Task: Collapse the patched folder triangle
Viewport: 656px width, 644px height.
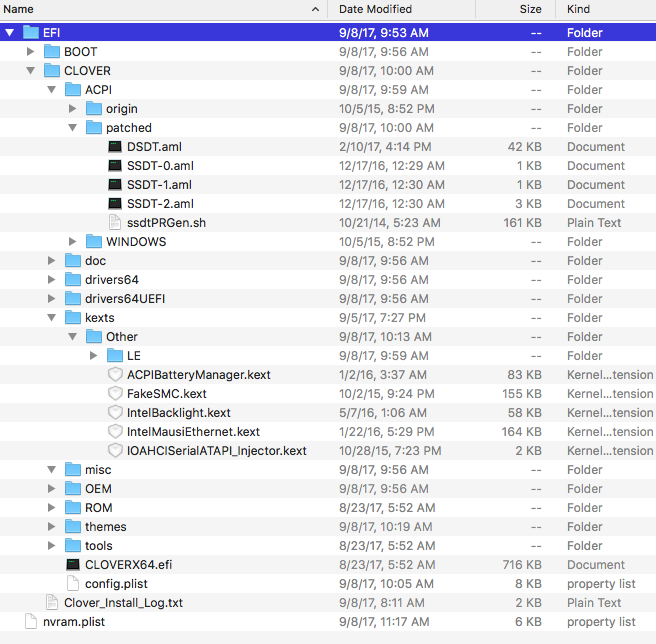Action: click(72, 128)
